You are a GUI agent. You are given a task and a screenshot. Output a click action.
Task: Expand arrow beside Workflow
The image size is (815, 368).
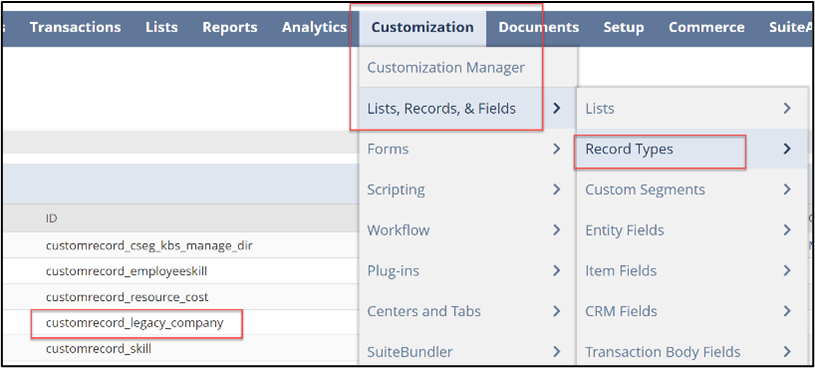click(x=557, y=230)
